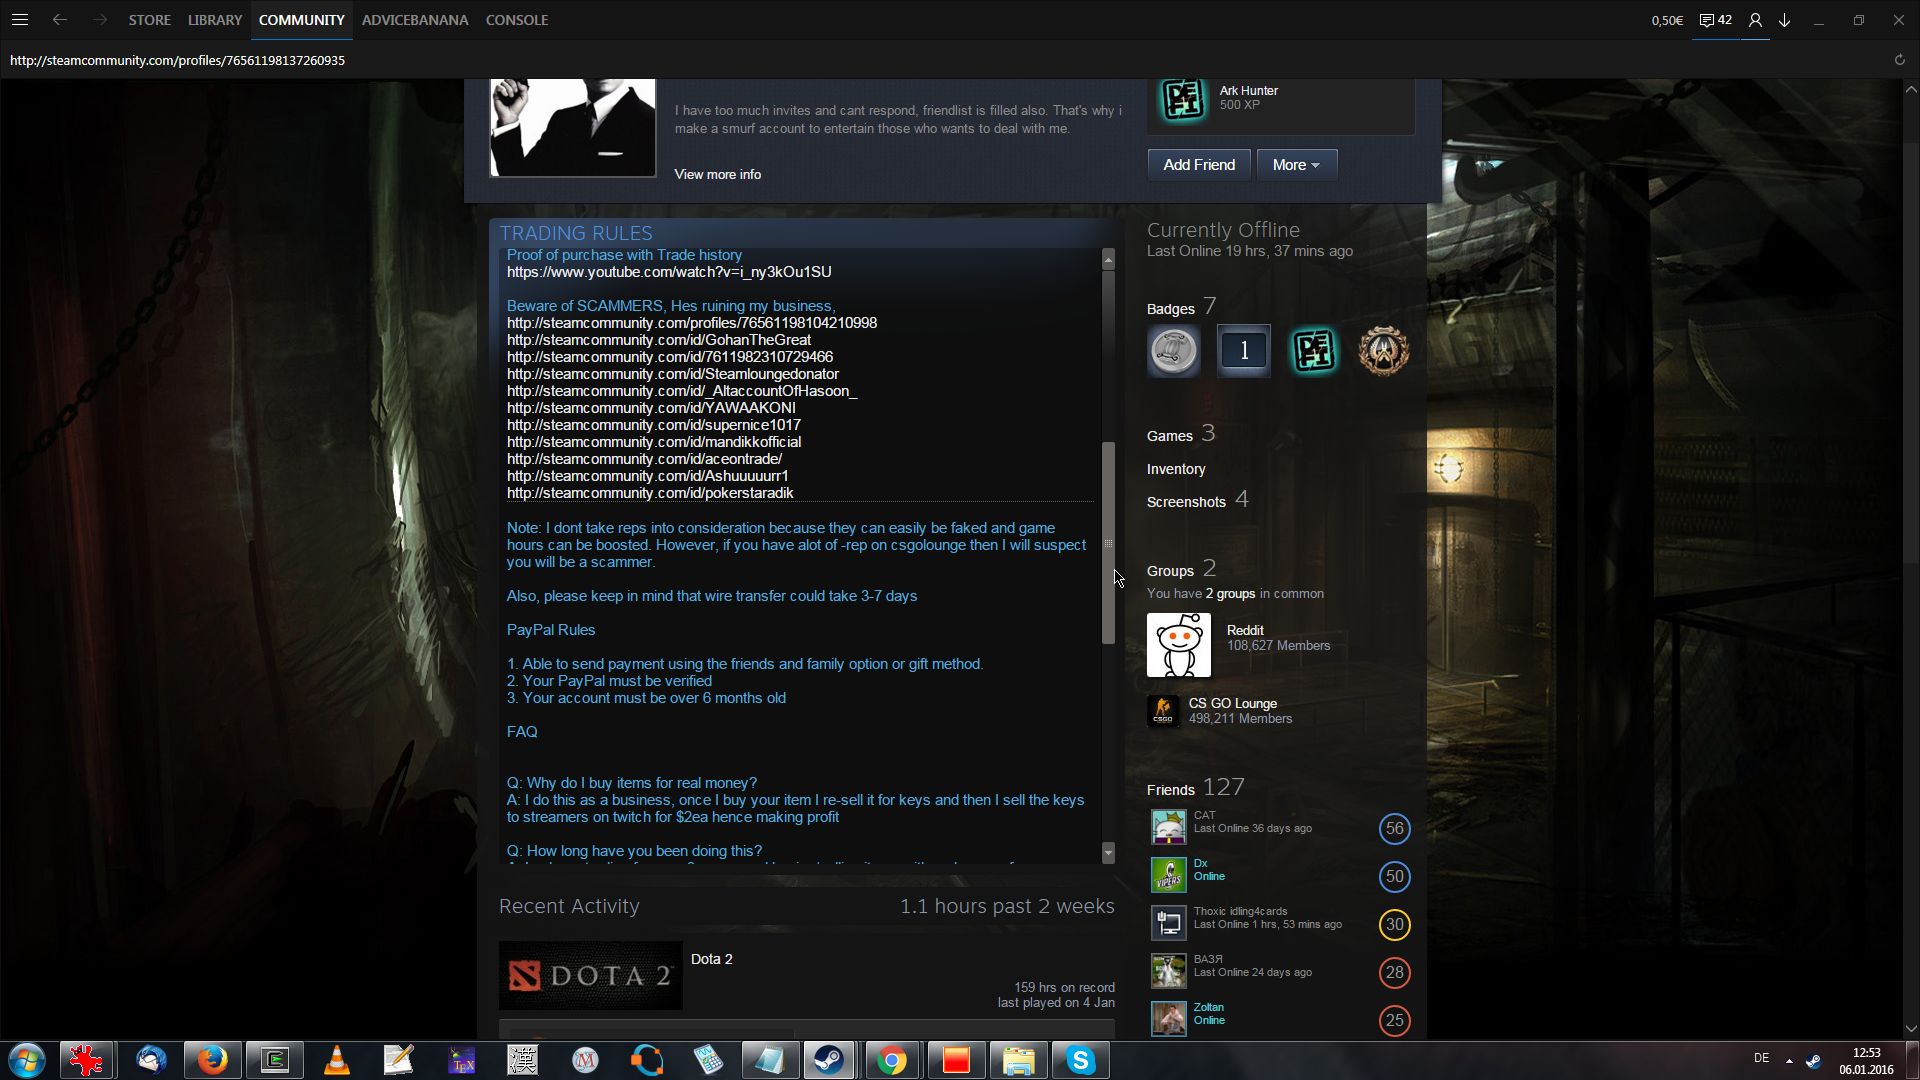Click the Add Friend button

coord(1198,165)
